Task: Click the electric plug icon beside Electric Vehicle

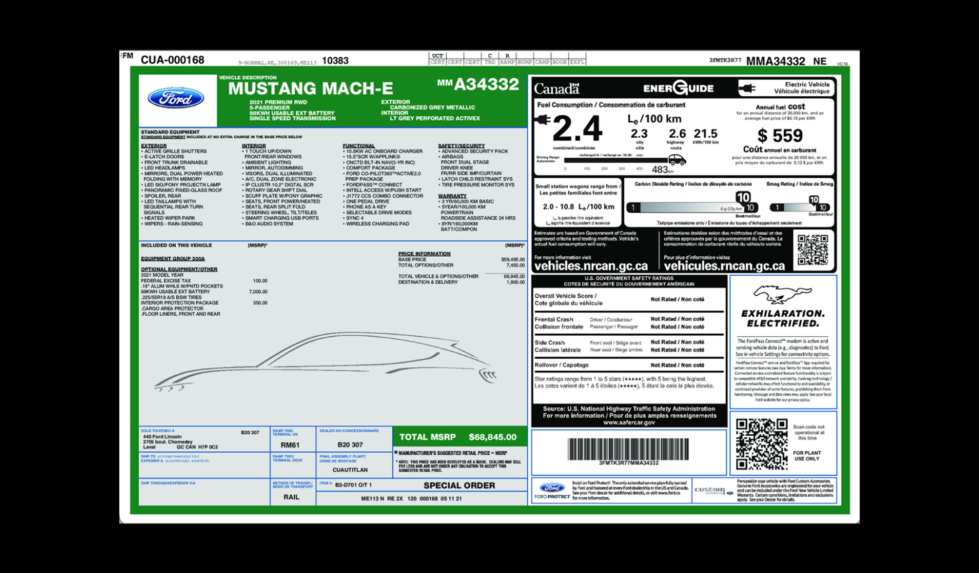Action: pyautogui.click(x=747, y=88)
